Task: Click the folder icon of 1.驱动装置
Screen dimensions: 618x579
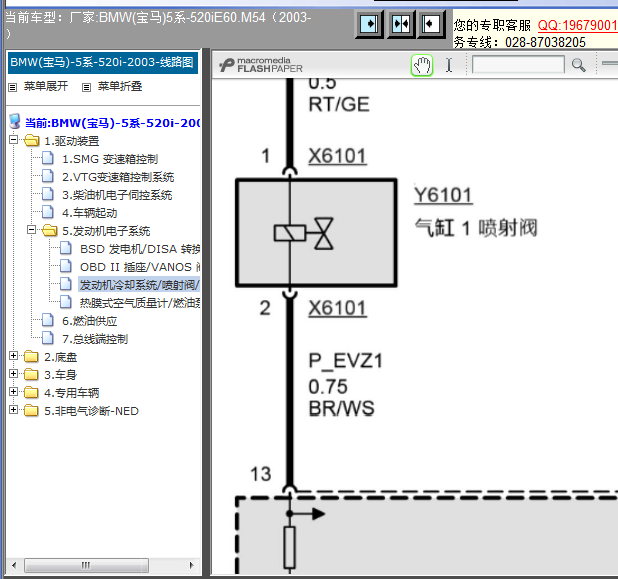Action: (32, 140)
